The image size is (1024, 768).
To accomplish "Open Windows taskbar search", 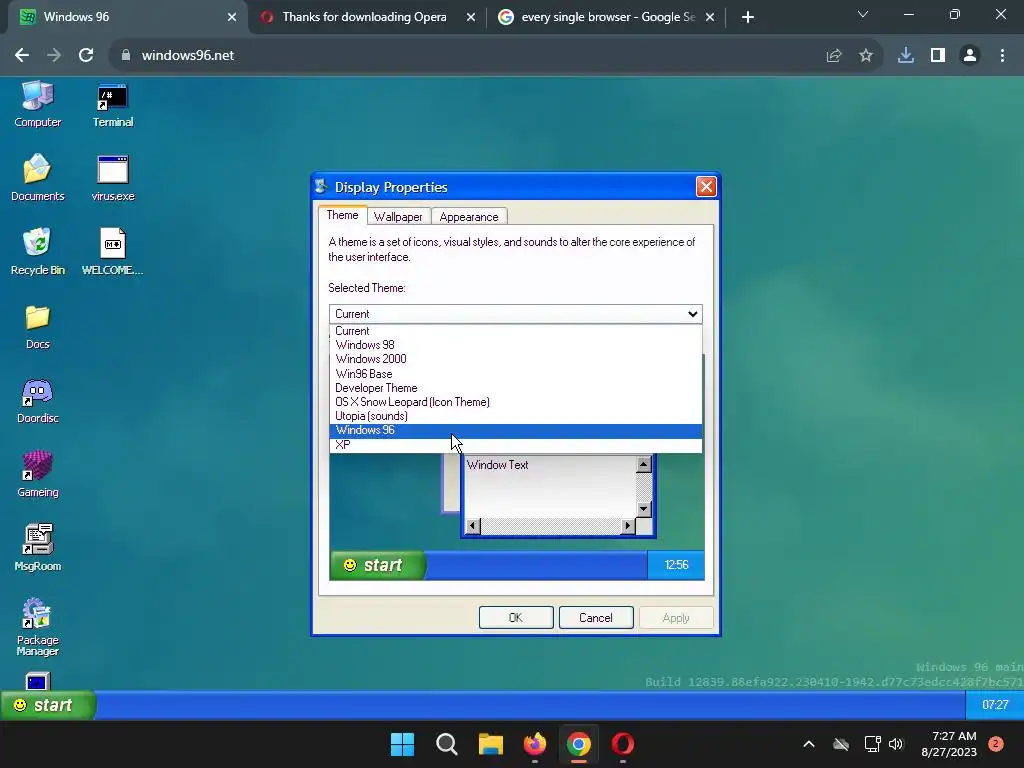I will coord(447,744).
